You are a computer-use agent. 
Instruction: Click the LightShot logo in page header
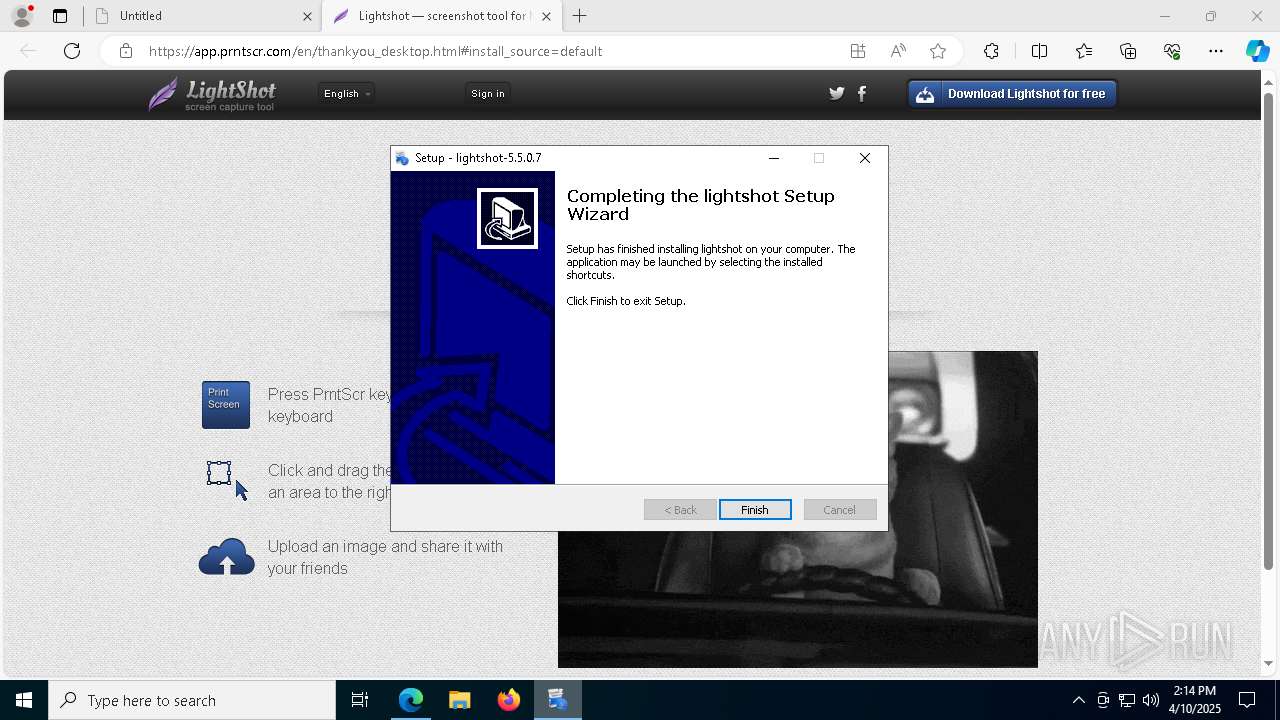(x=213, y=95)
